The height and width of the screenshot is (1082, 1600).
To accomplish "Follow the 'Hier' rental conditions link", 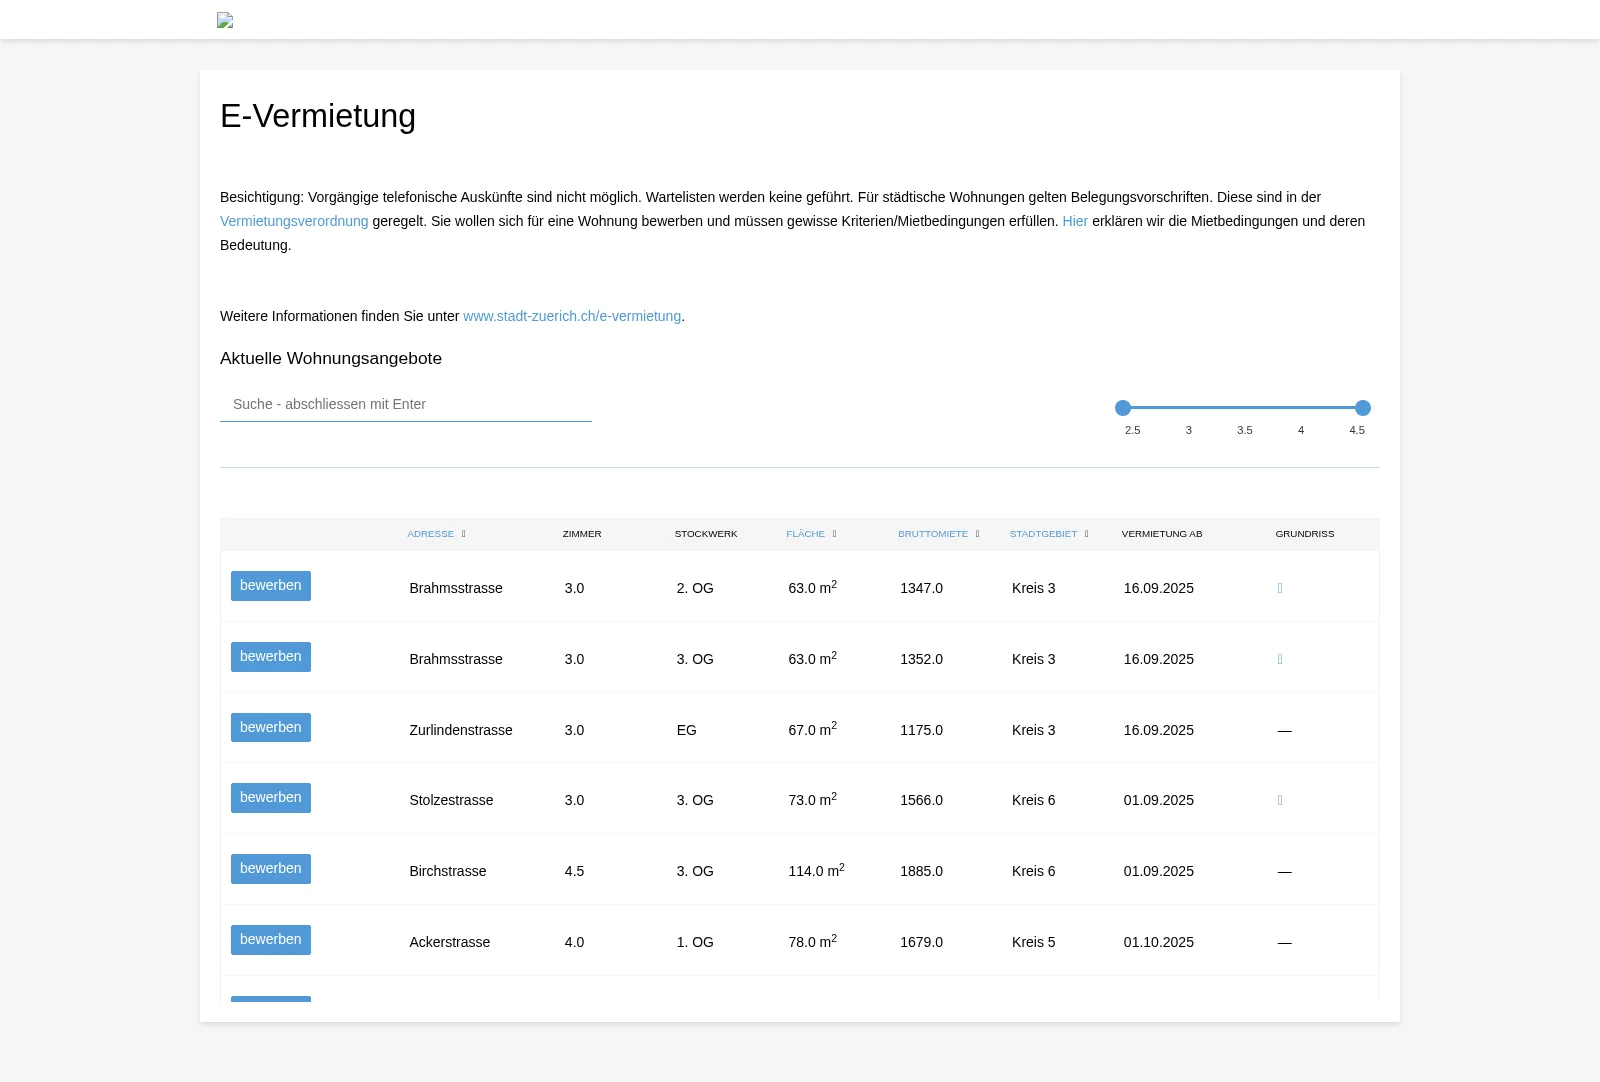I will (1075, 221).
